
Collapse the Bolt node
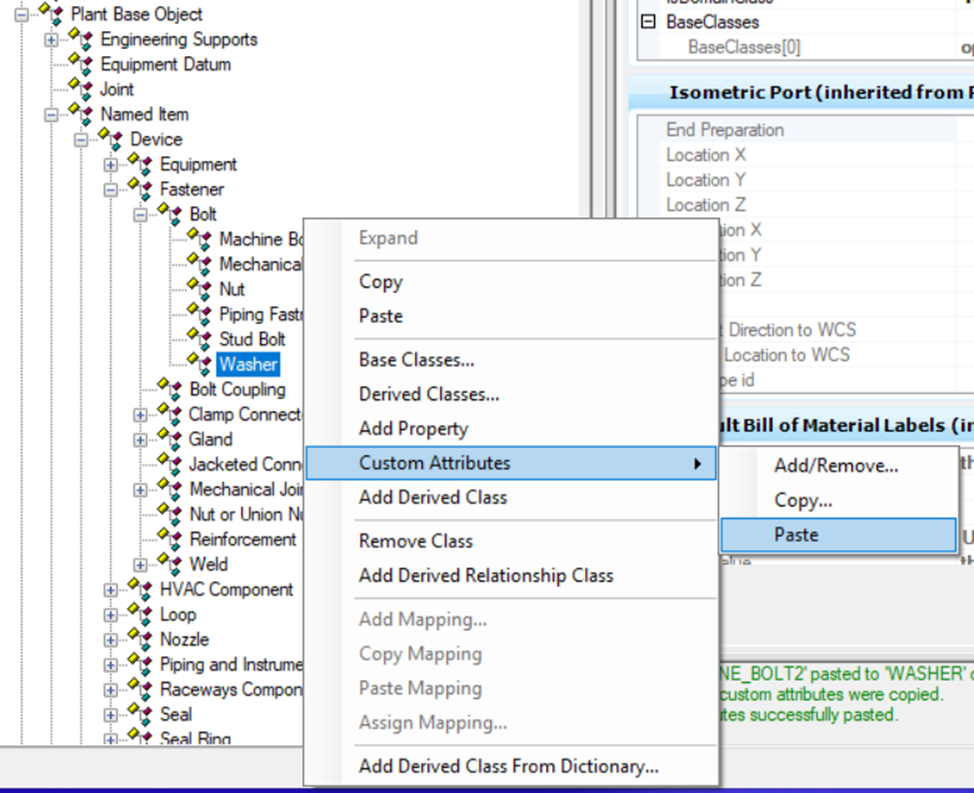(x=140, y=215)
